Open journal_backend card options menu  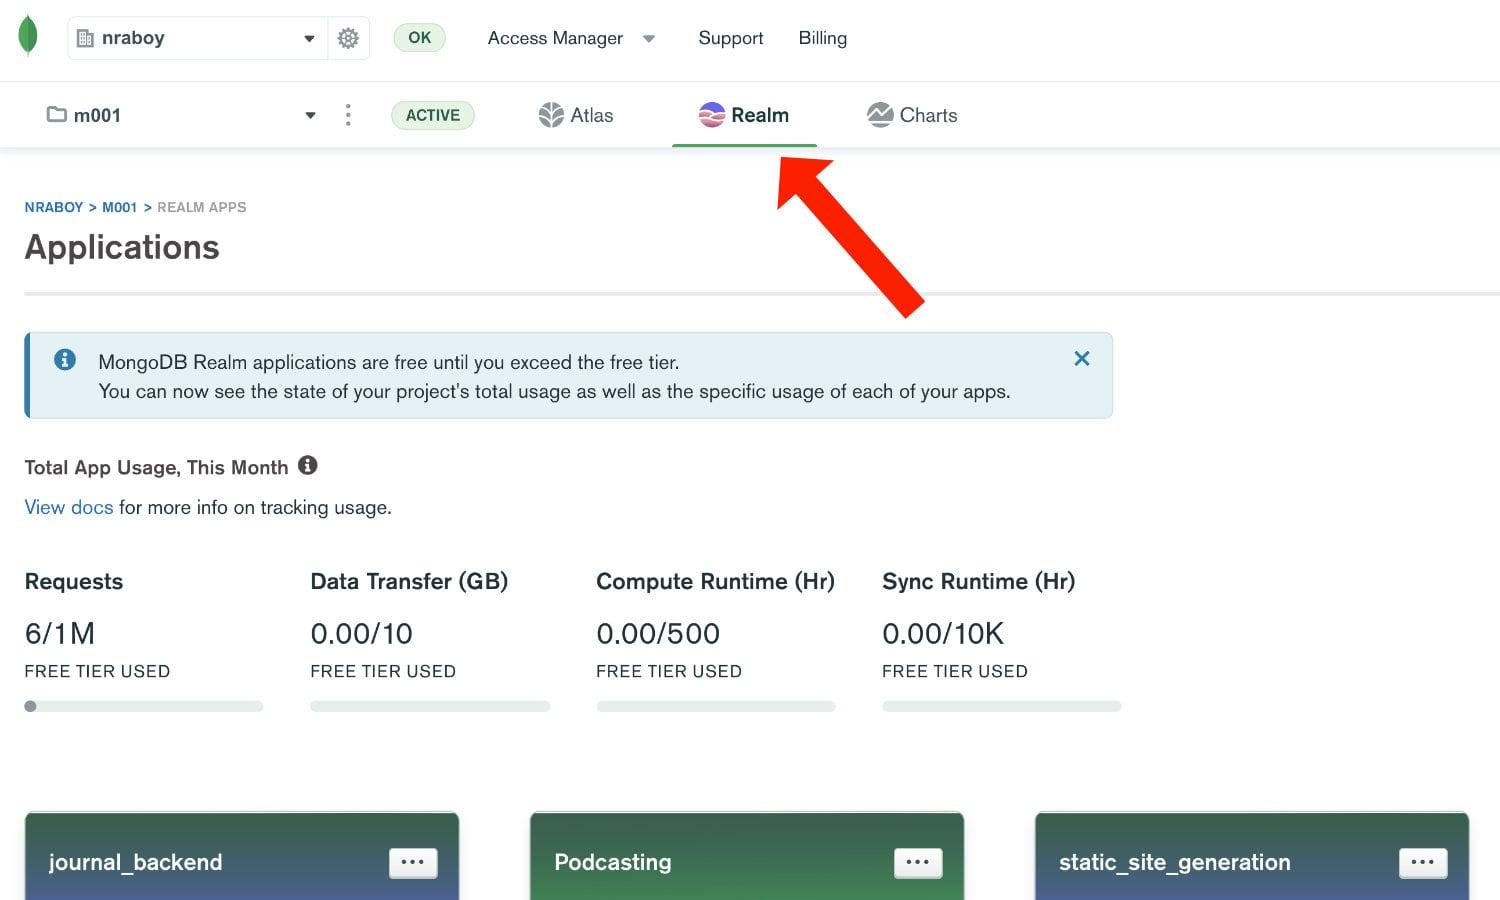click(x=413, y=862)
